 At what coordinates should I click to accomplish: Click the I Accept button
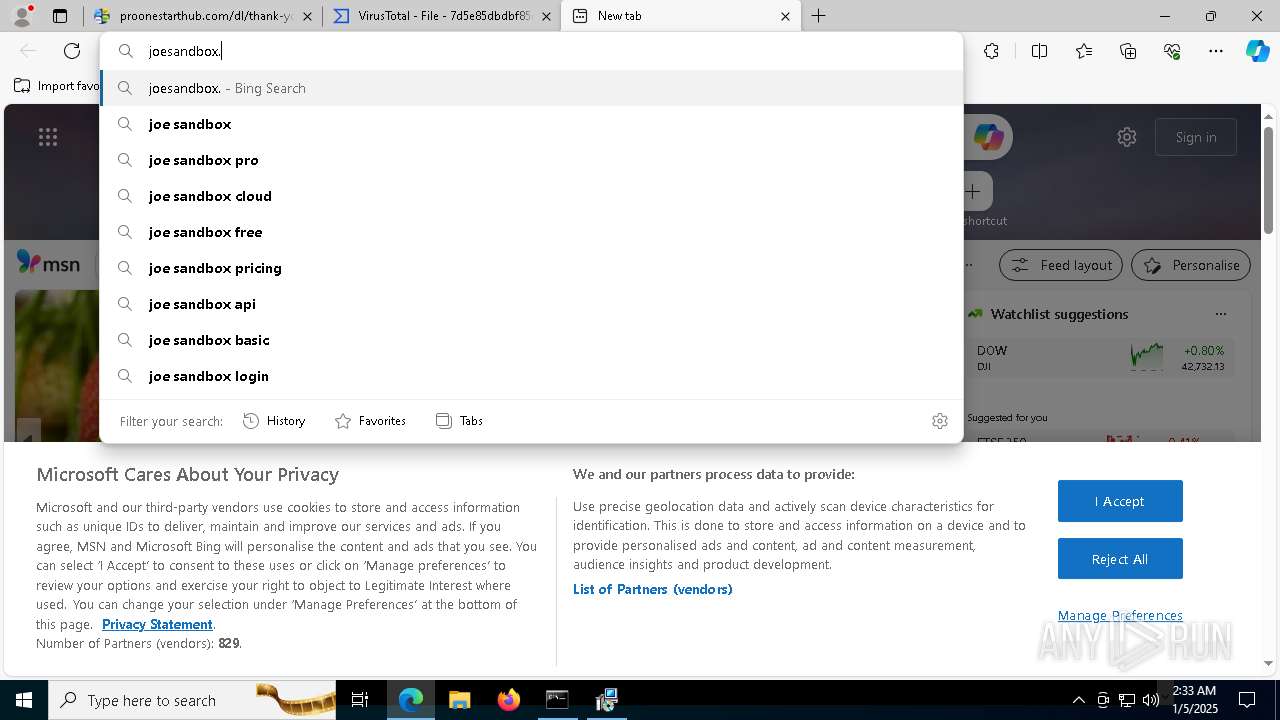pyautogui.click(x=1120, y=501)
